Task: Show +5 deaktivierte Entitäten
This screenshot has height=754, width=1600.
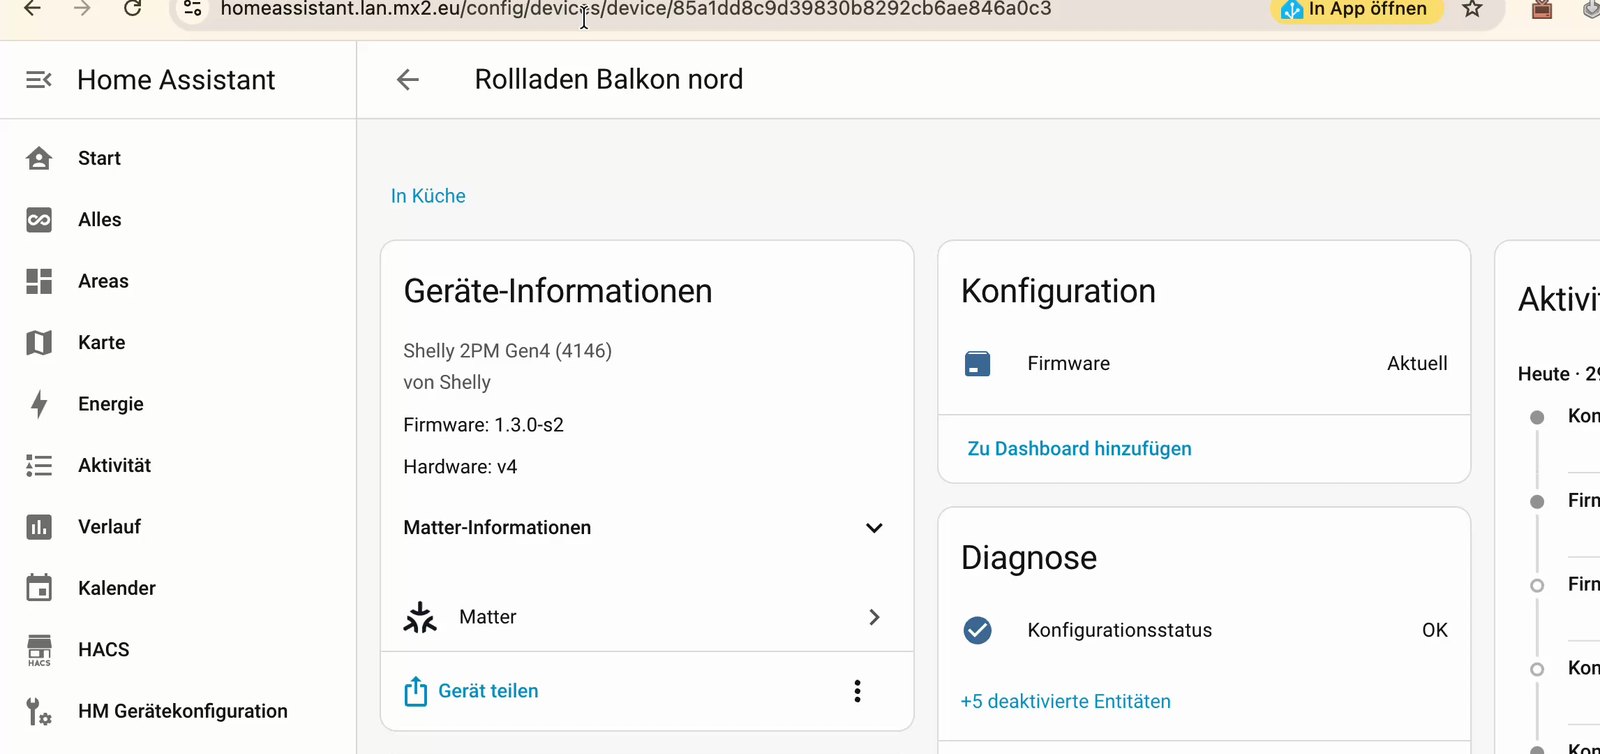Action: (1066, 702)
